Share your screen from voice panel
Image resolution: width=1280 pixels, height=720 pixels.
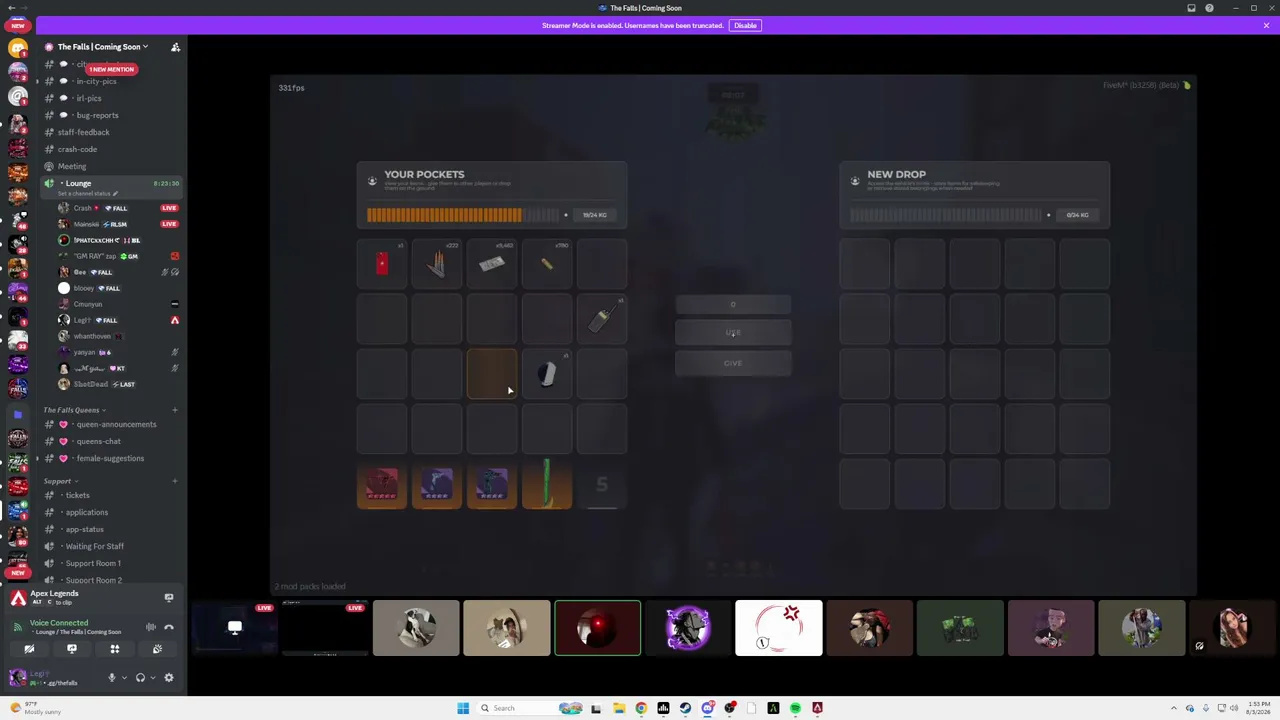72,649
